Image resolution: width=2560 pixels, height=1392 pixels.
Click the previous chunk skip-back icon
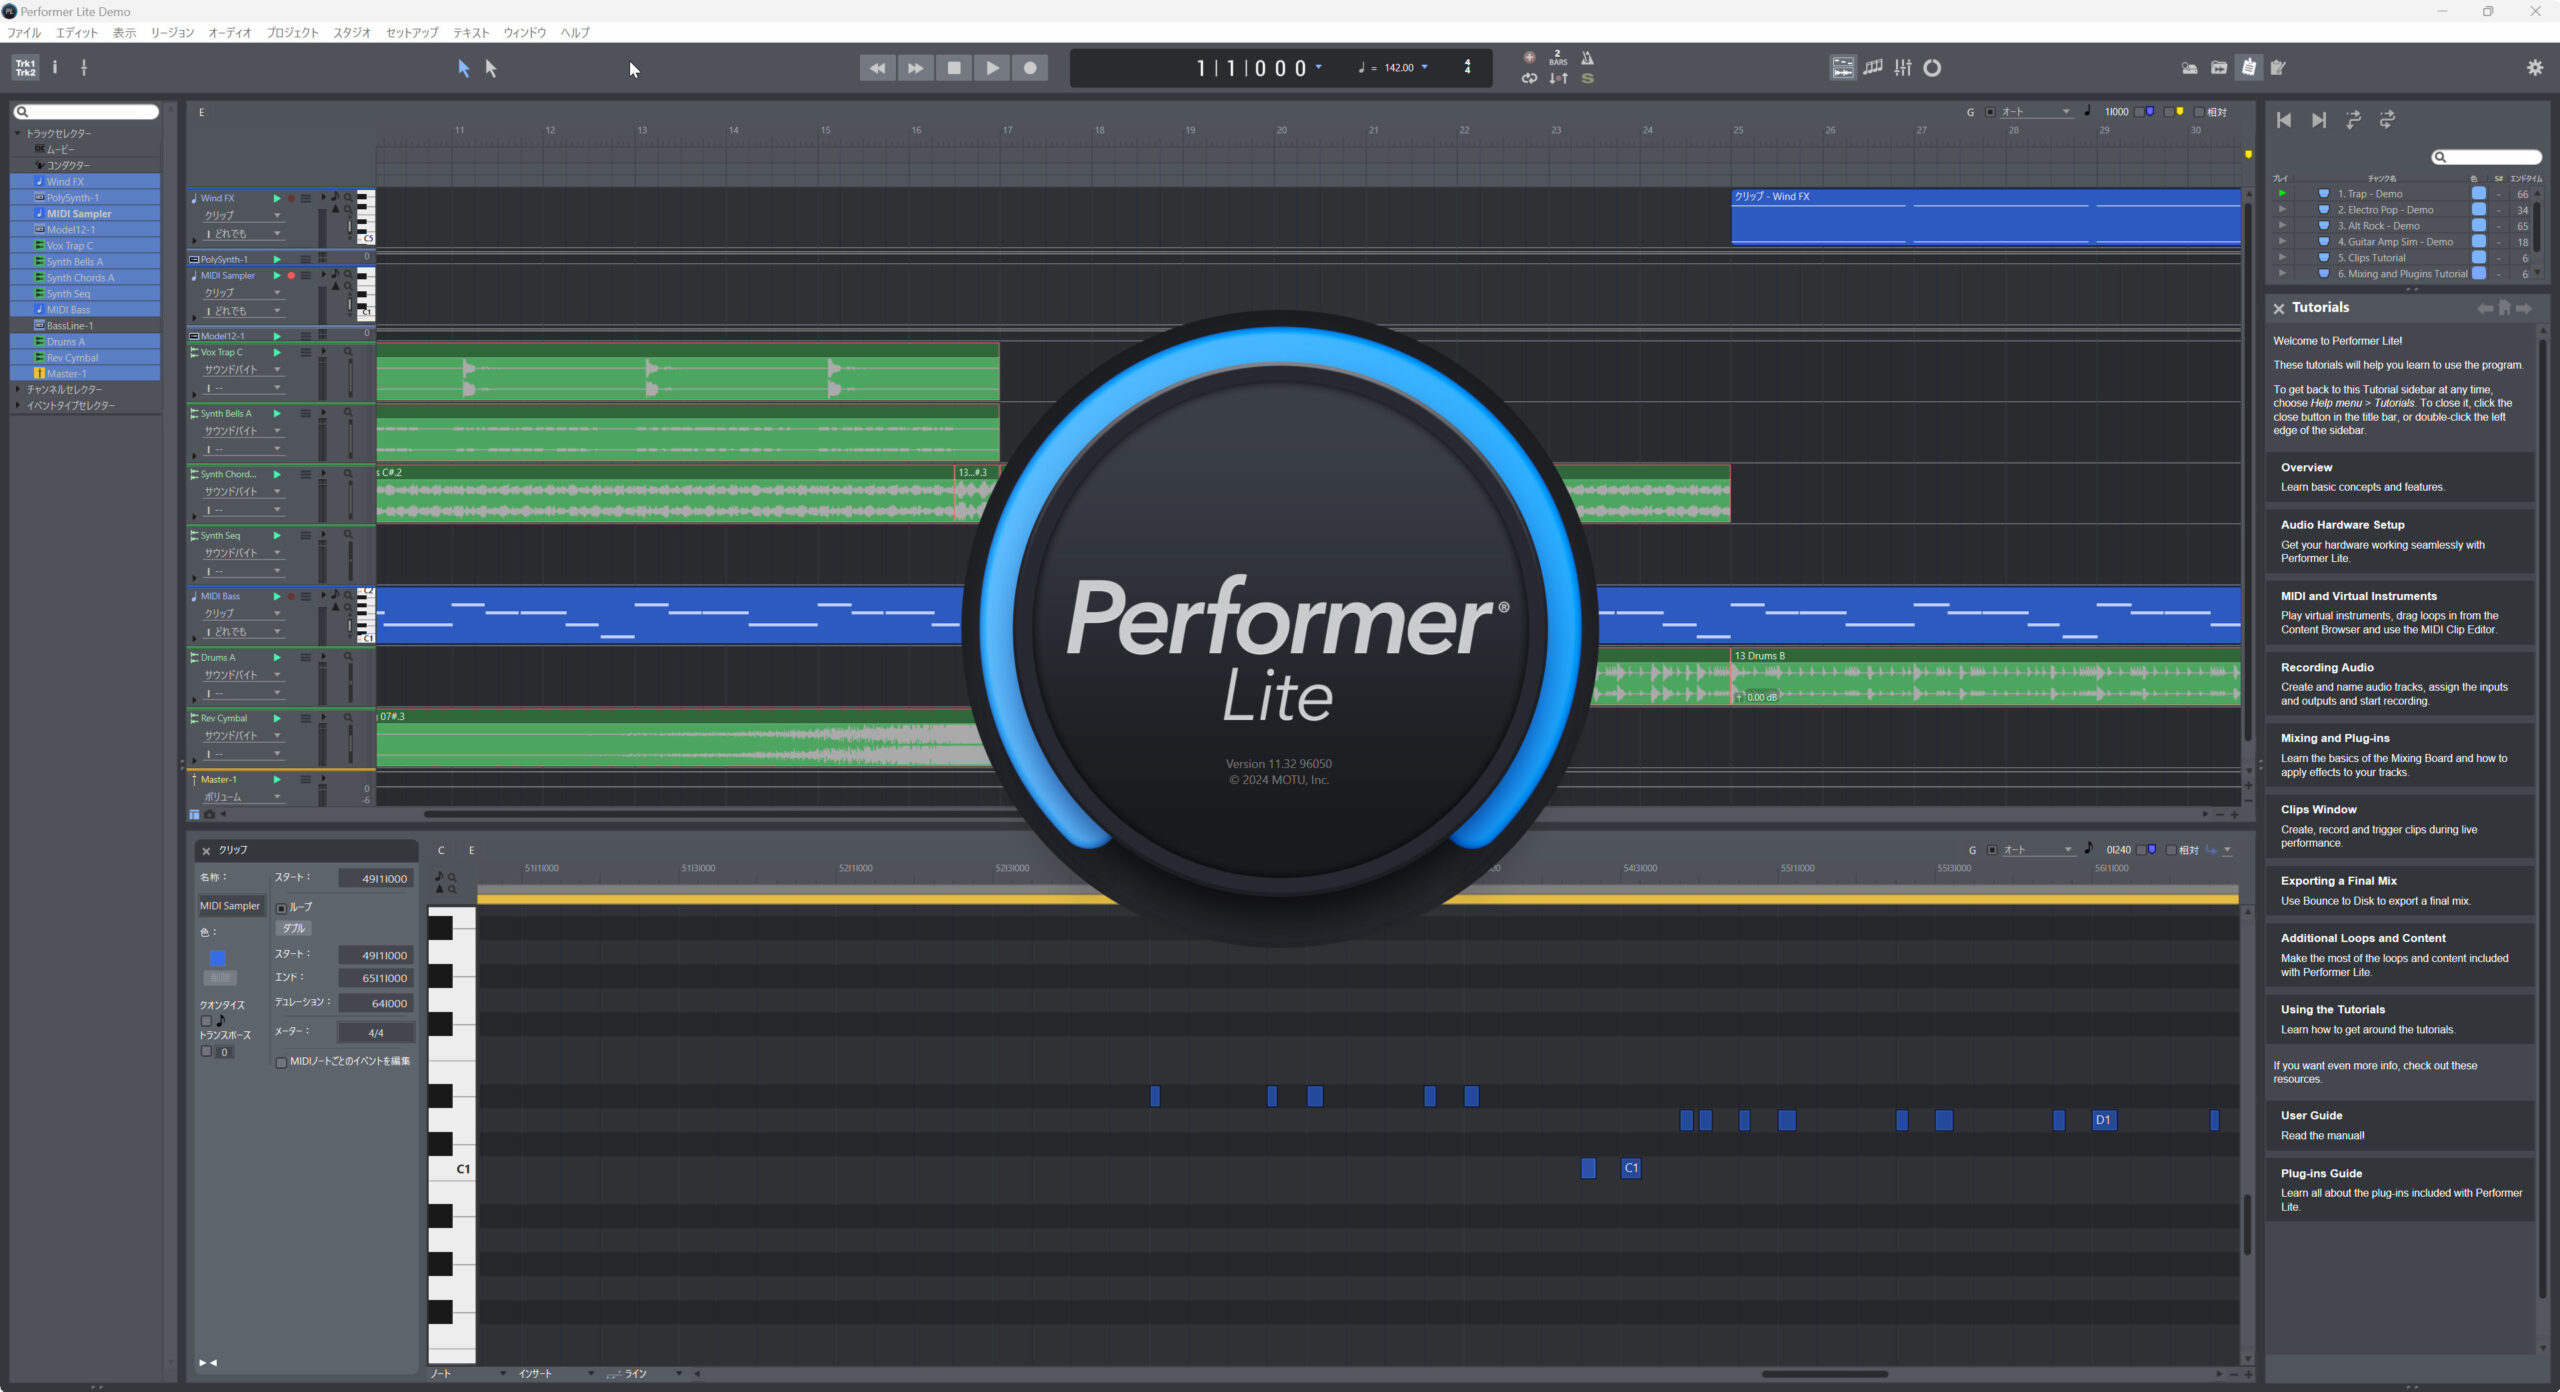[2284, 120]
